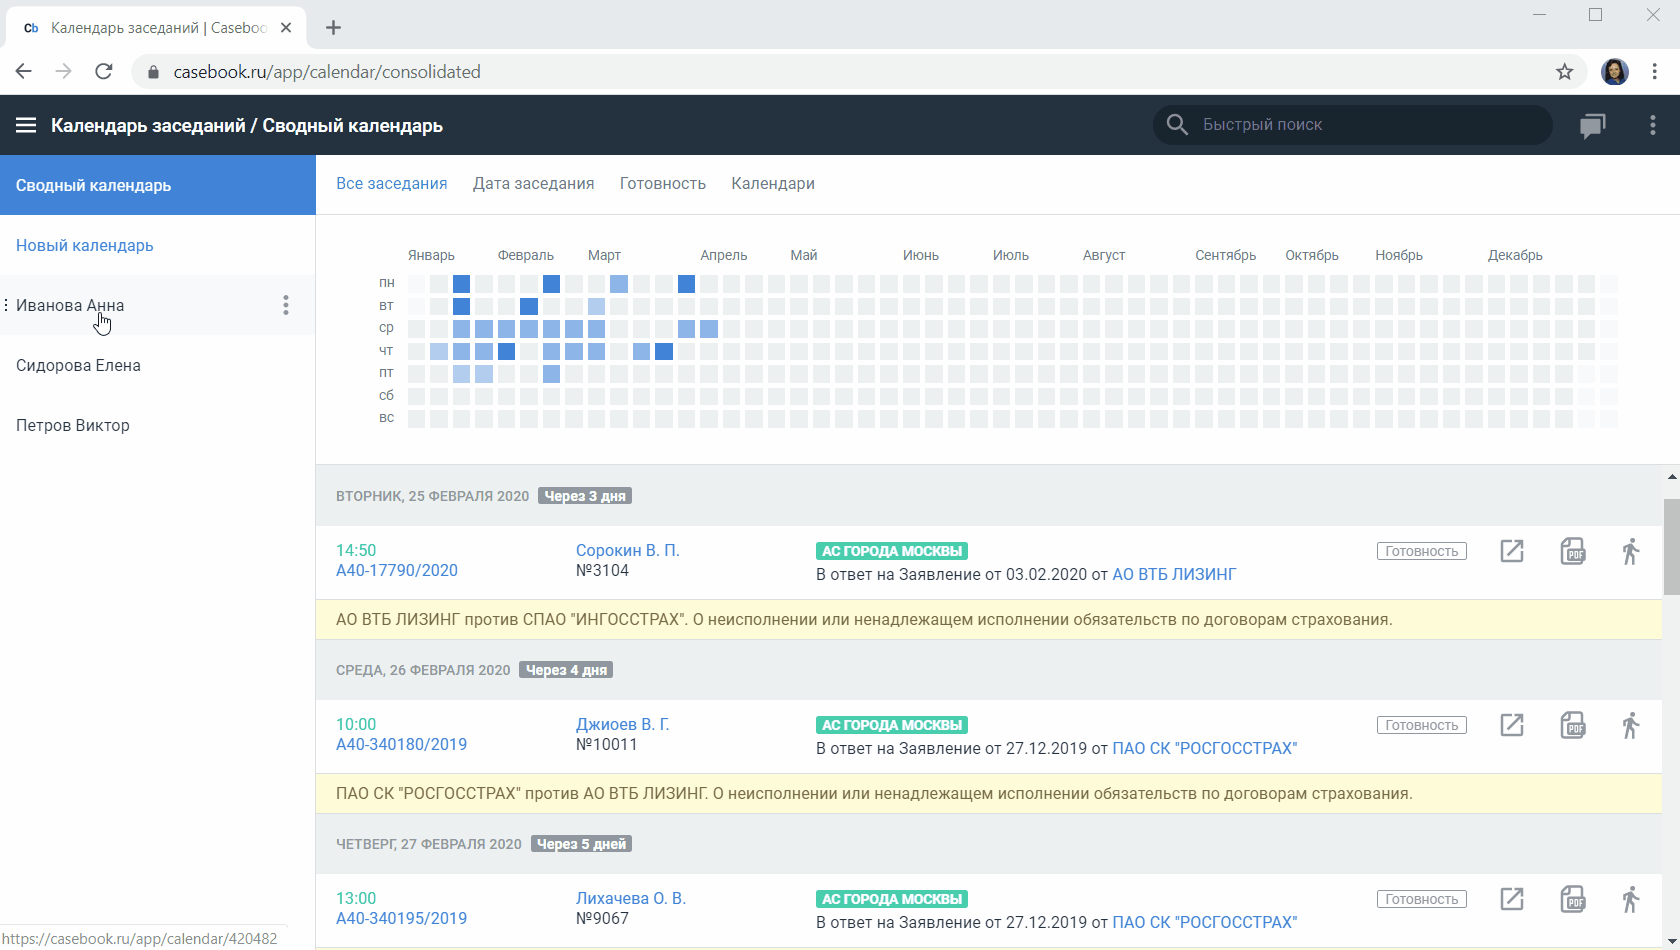Viewport: 1680px width, 950px height.
Task: Open case link А40-340195/2019
Action: click(402, 919)
